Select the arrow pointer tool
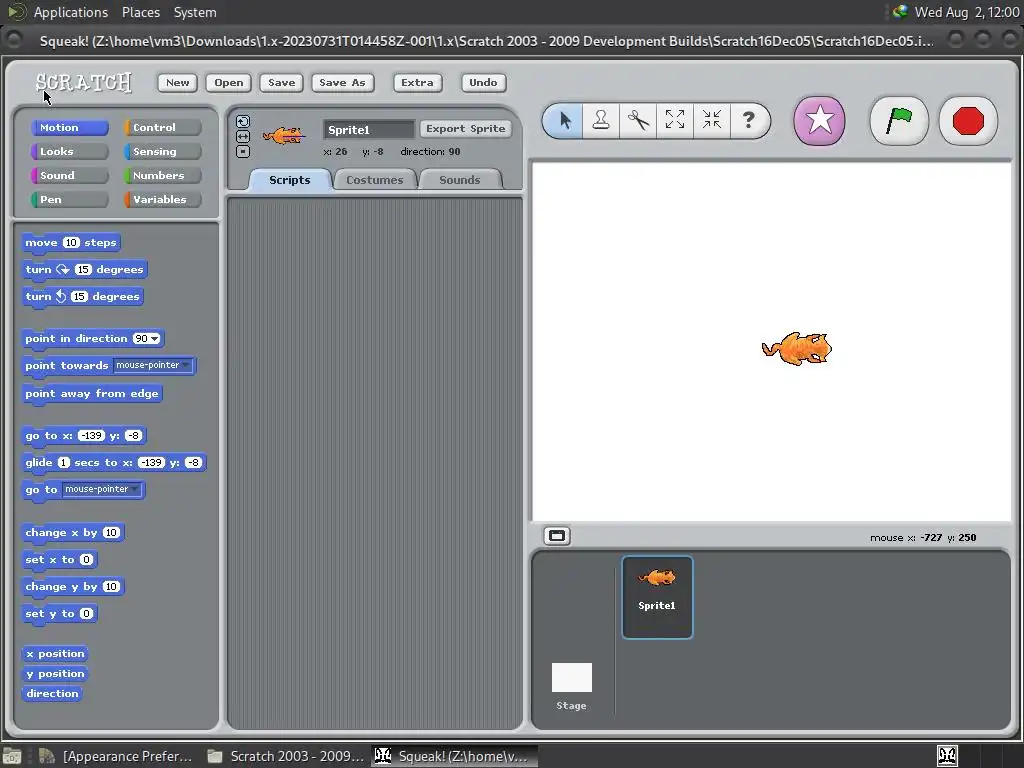 (x=565, y=120)
